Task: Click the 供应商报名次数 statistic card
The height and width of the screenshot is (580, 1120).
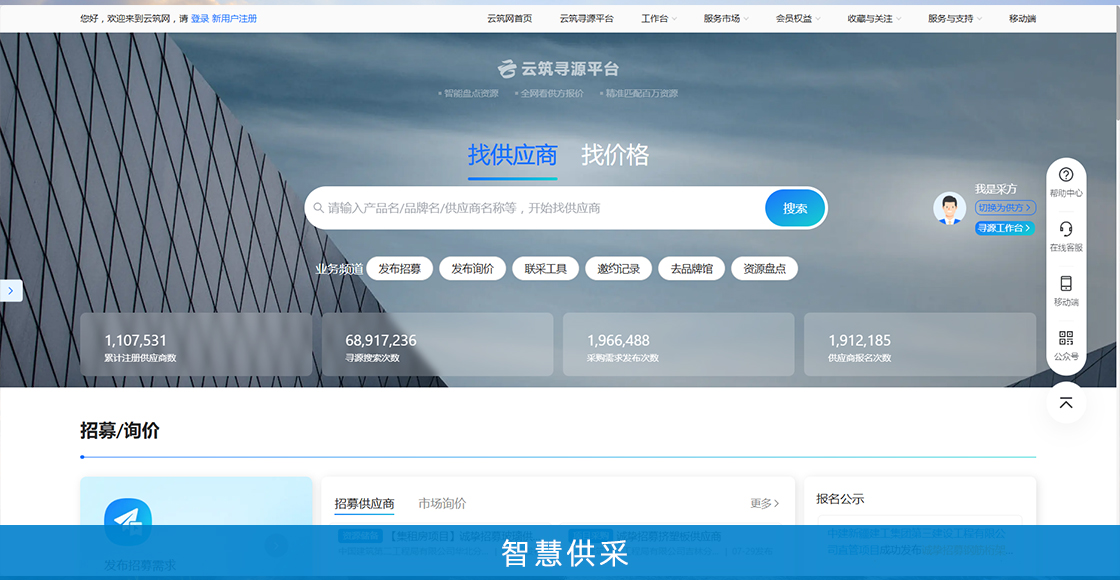Action: coord(920,344)
